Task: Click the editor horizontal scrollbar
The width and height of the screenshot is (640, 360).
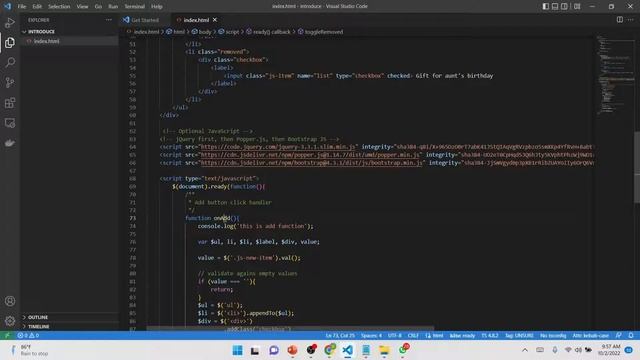Action: (290, 329)
